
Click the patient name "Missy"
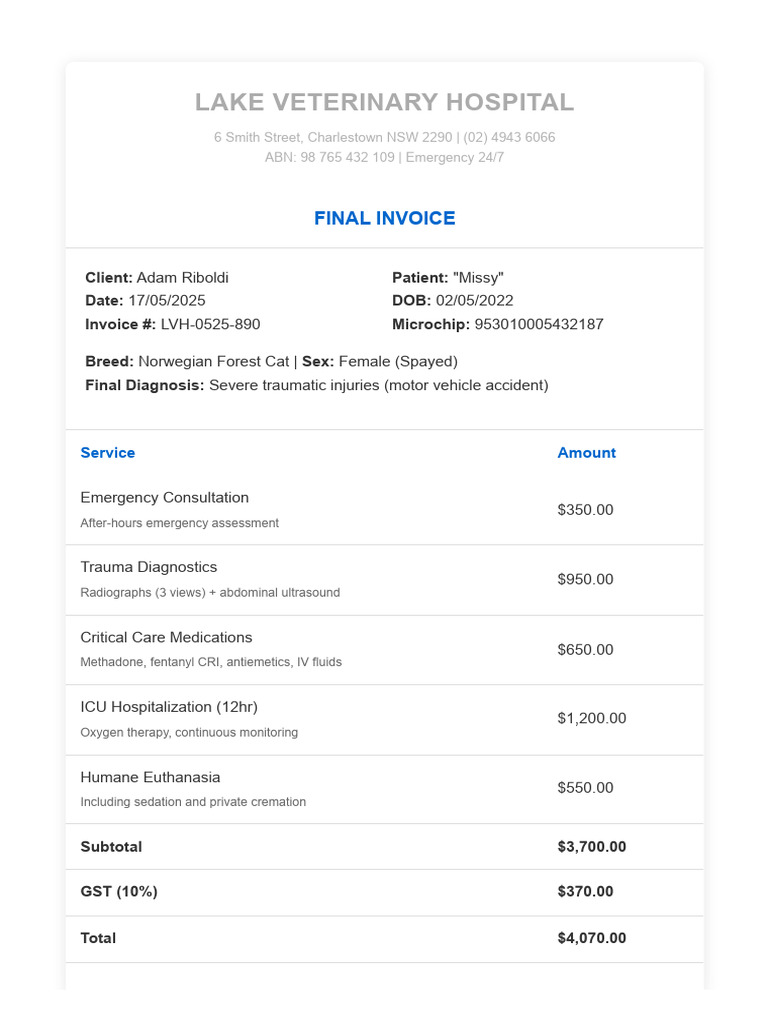[x=478, y=277]
